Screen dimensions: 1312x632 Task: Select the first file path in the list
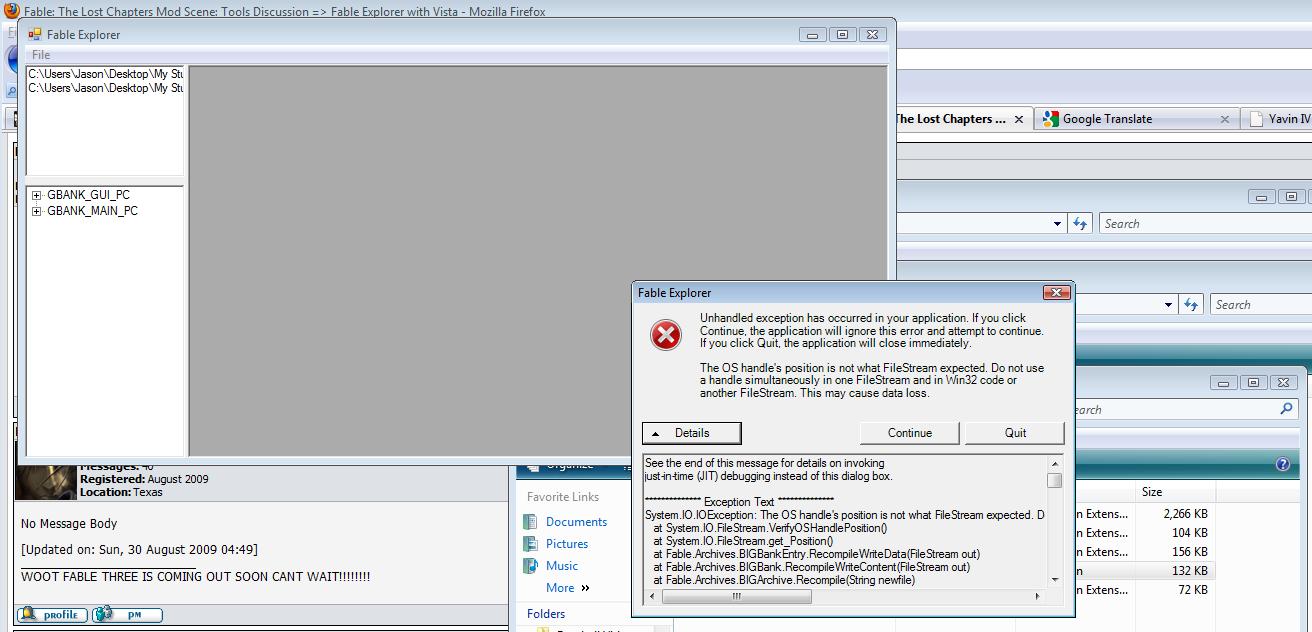[x=105, y=74]
